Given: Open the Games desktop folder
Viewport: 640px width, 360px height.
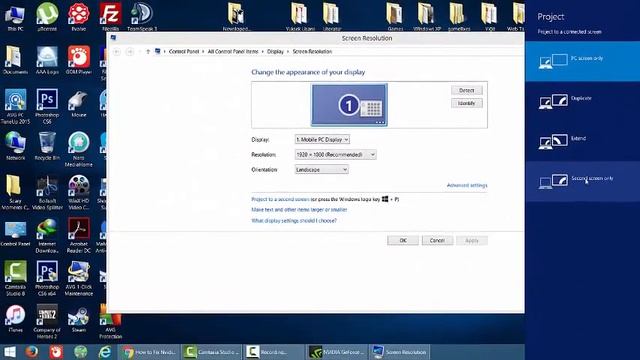Looking at the screenshot, I should point(395,16).
